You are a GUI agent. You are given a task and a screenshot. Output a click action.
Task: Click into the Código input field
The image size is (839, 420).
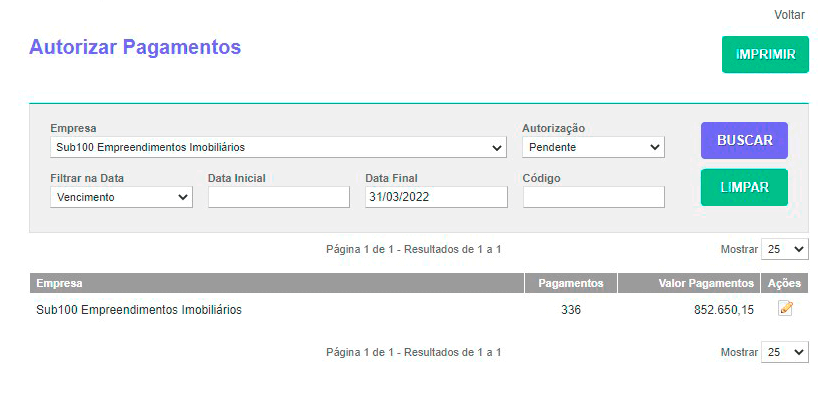click(593, 197)
